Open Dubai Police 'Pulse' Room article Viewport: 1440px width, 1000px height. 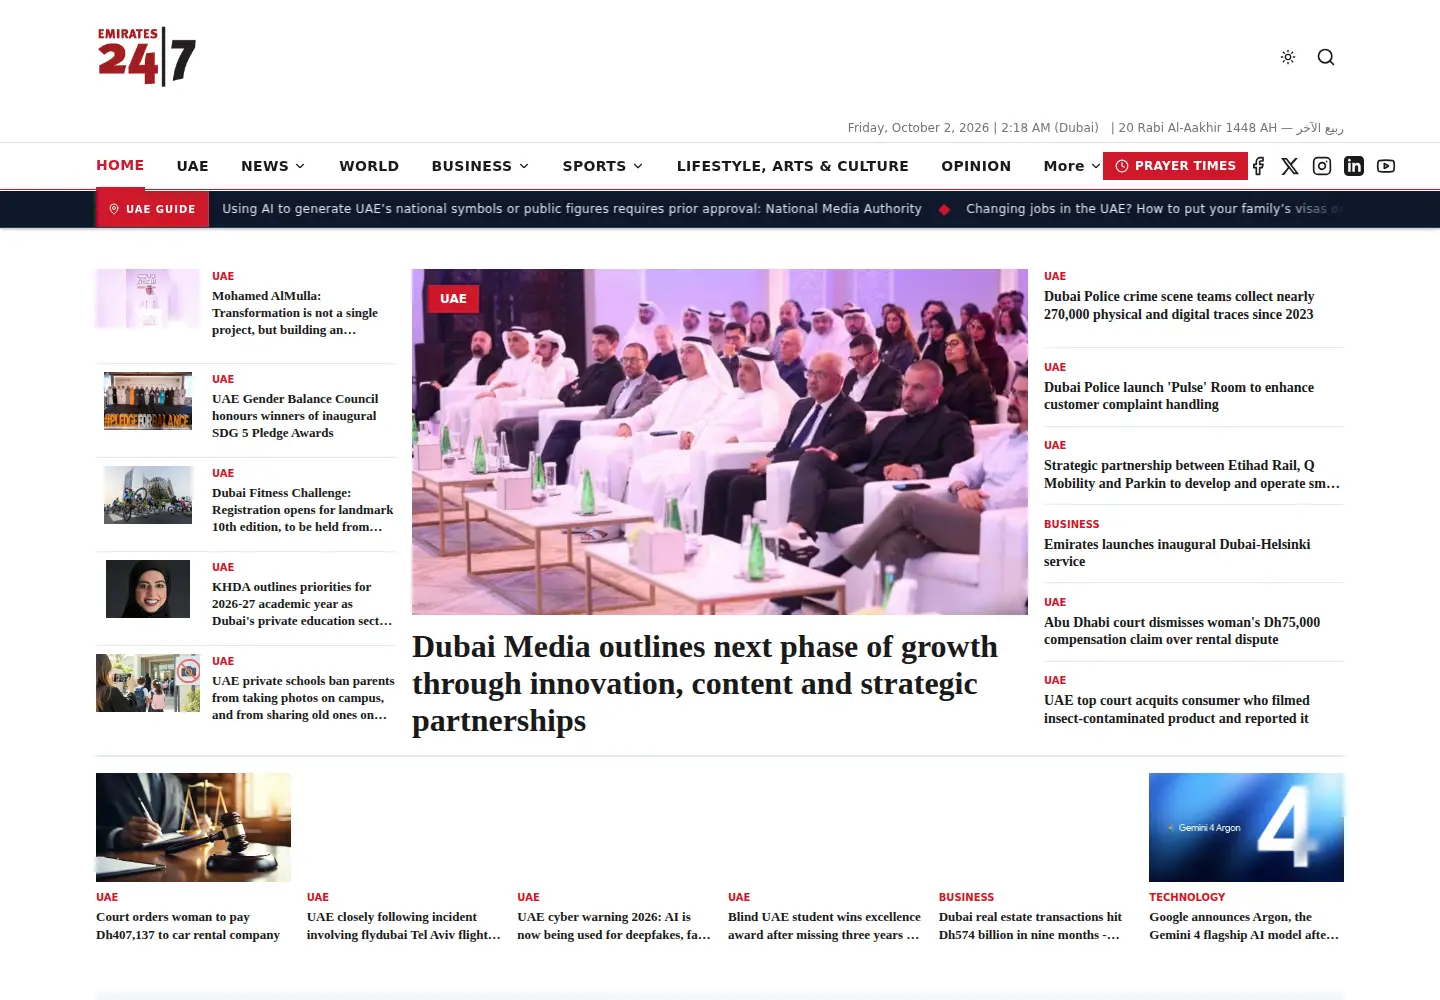tap(1179, 396)
